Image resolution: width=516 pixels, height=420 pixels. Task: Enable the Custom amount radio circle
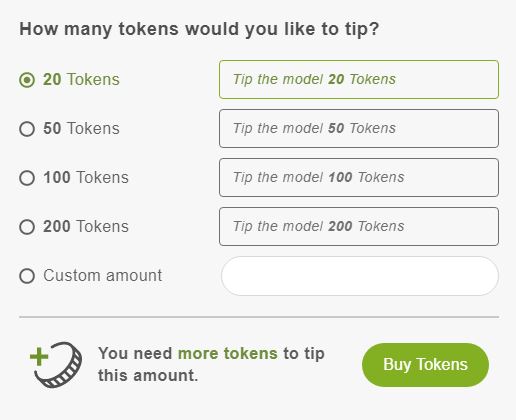coord(27,276)
